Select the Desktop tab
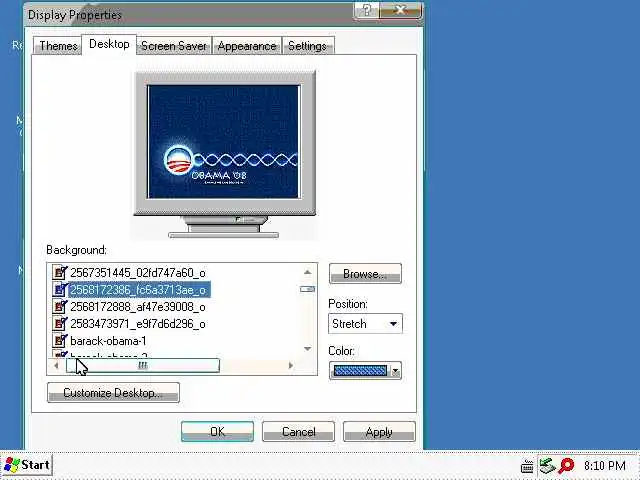The image size is (640, 480). click(109, 44)
